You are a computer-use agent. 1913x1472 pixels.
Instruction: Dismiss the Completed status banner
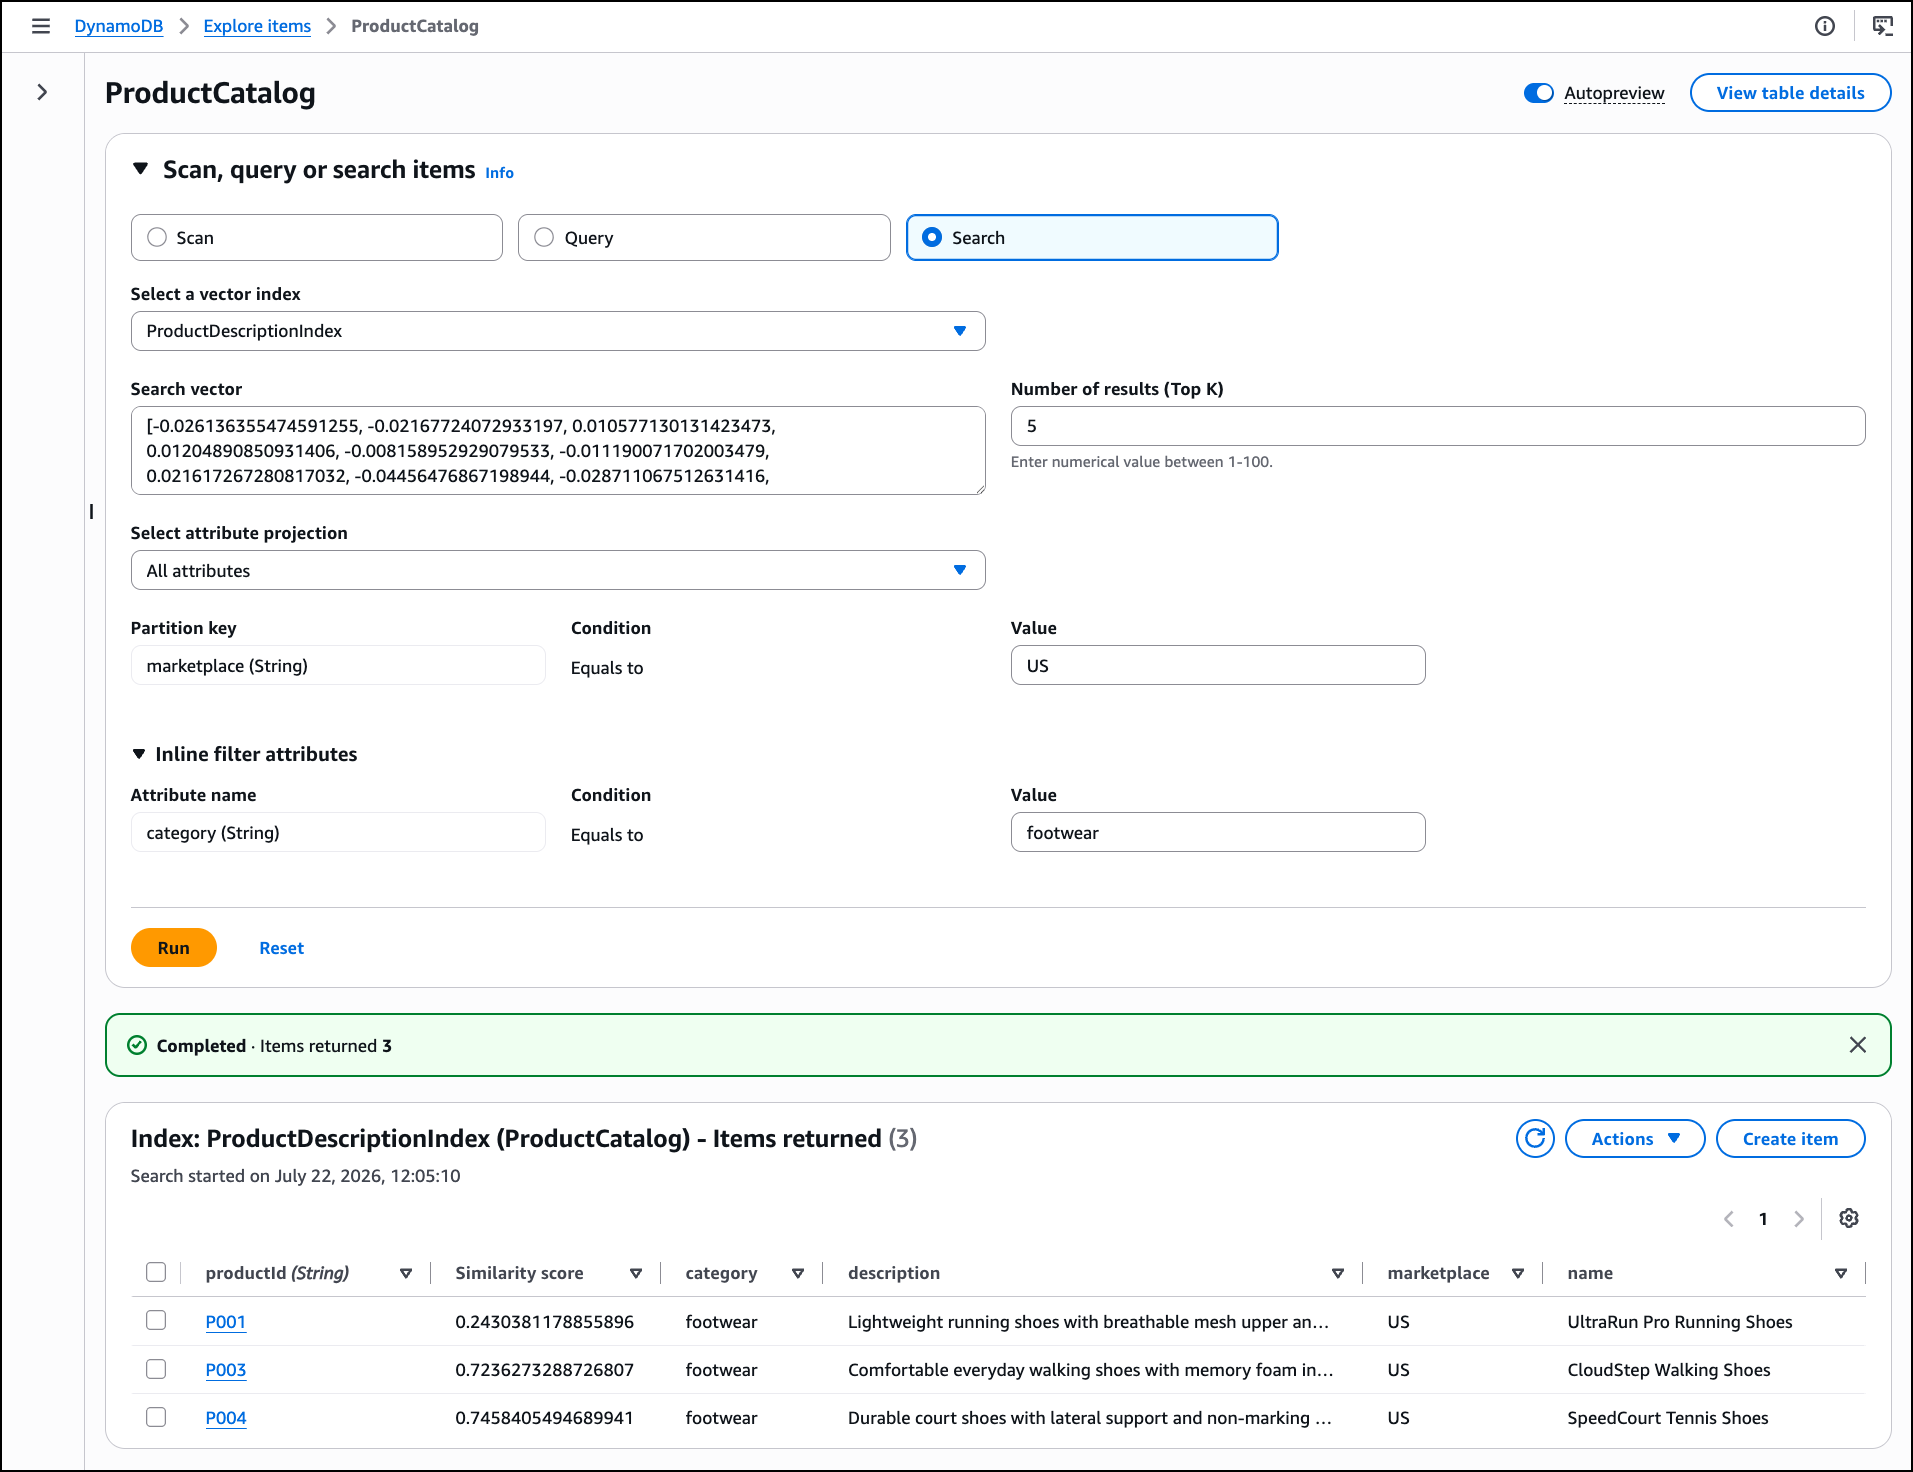[x=1858, y=1045]
